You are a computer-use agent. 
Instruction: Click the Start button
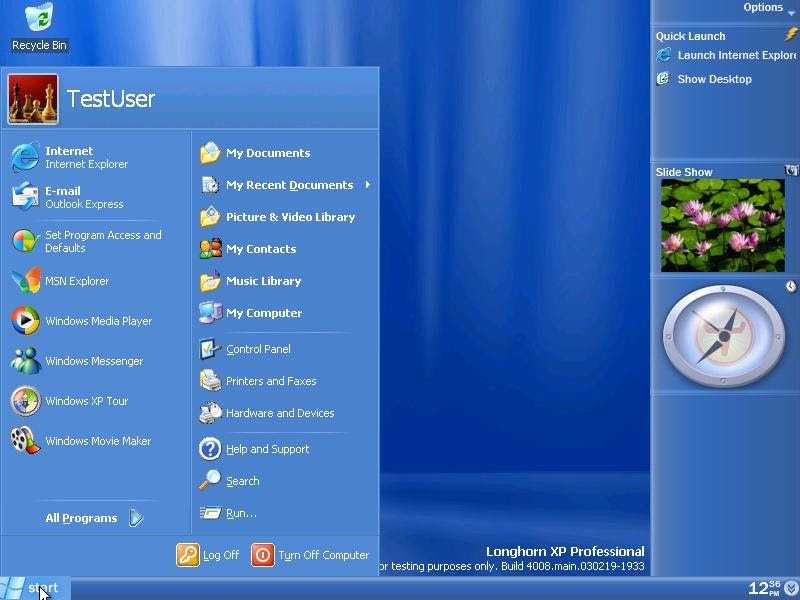click(35, 589)
